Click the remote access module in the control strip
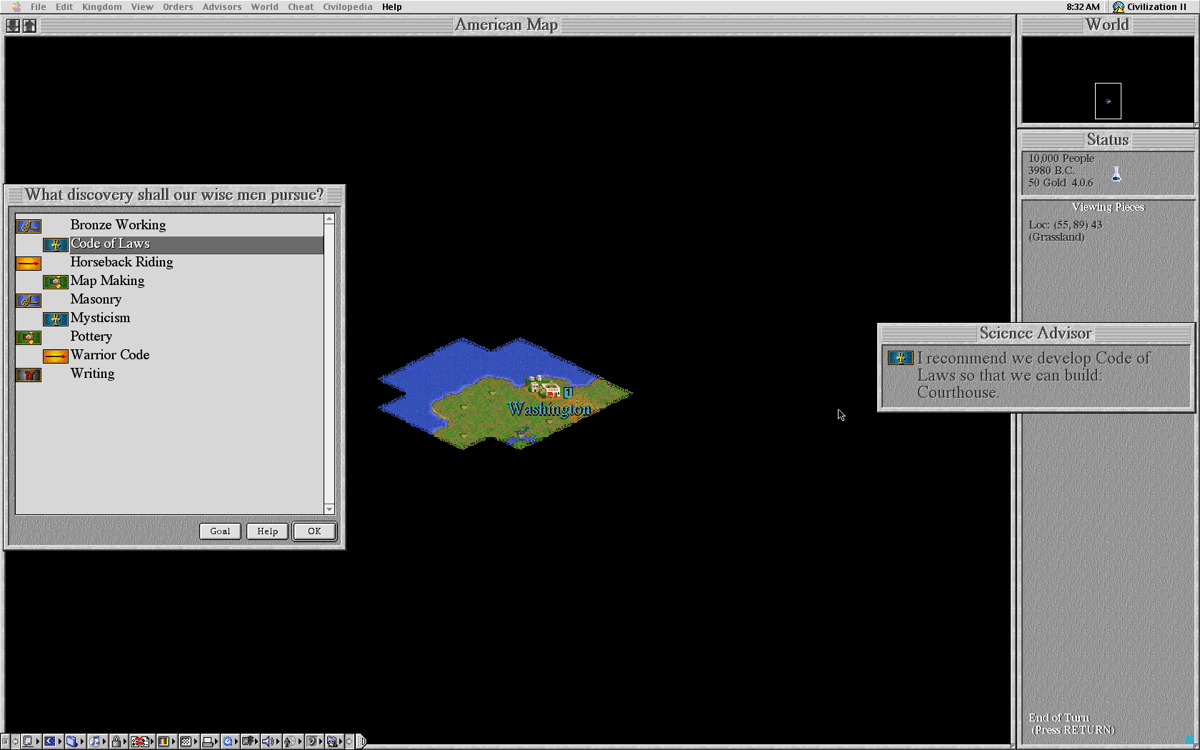The height and width of the screenshot is (750, 1200). pyautogui.click(x=248, y=741)
